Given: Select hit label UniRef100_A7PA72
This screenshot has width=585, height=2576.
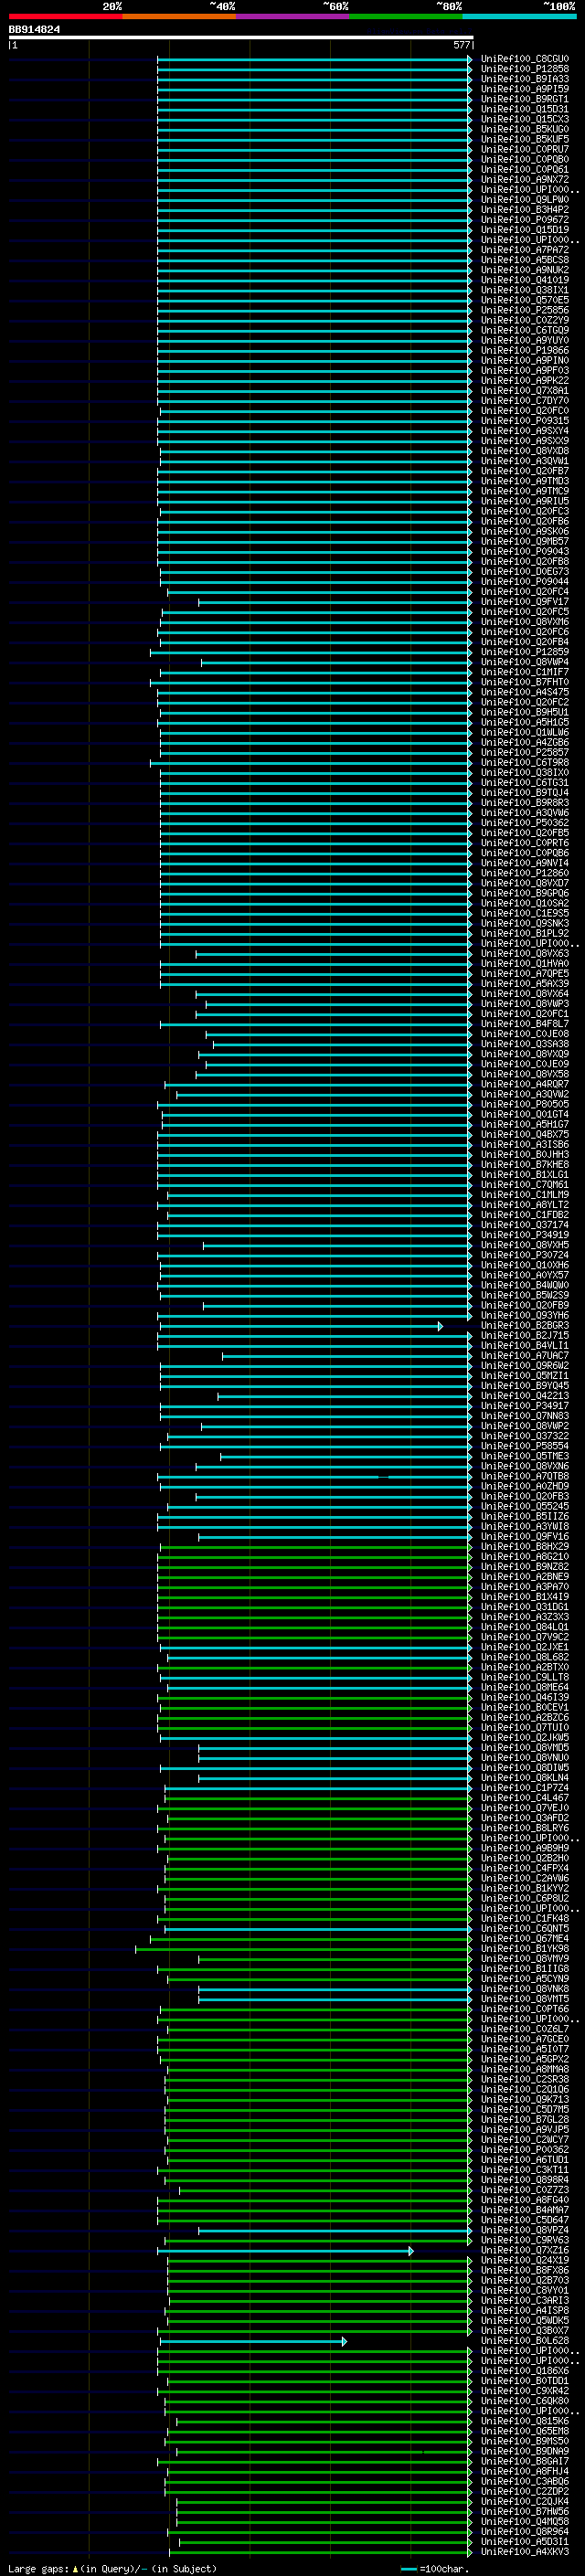Looking at the screenshot, I should click(524, 250).
